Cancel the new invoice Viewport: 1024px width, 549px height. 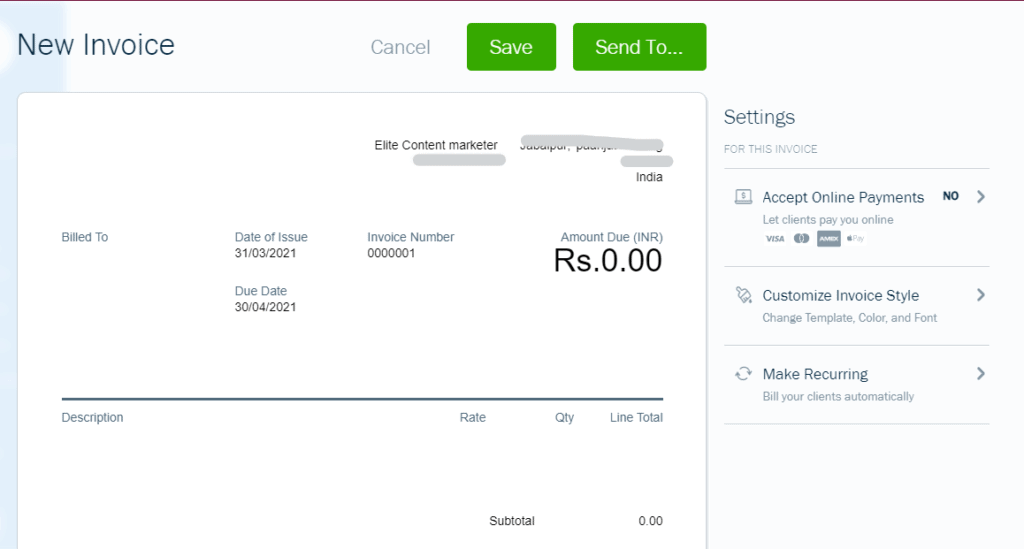(x=400, y=47)
